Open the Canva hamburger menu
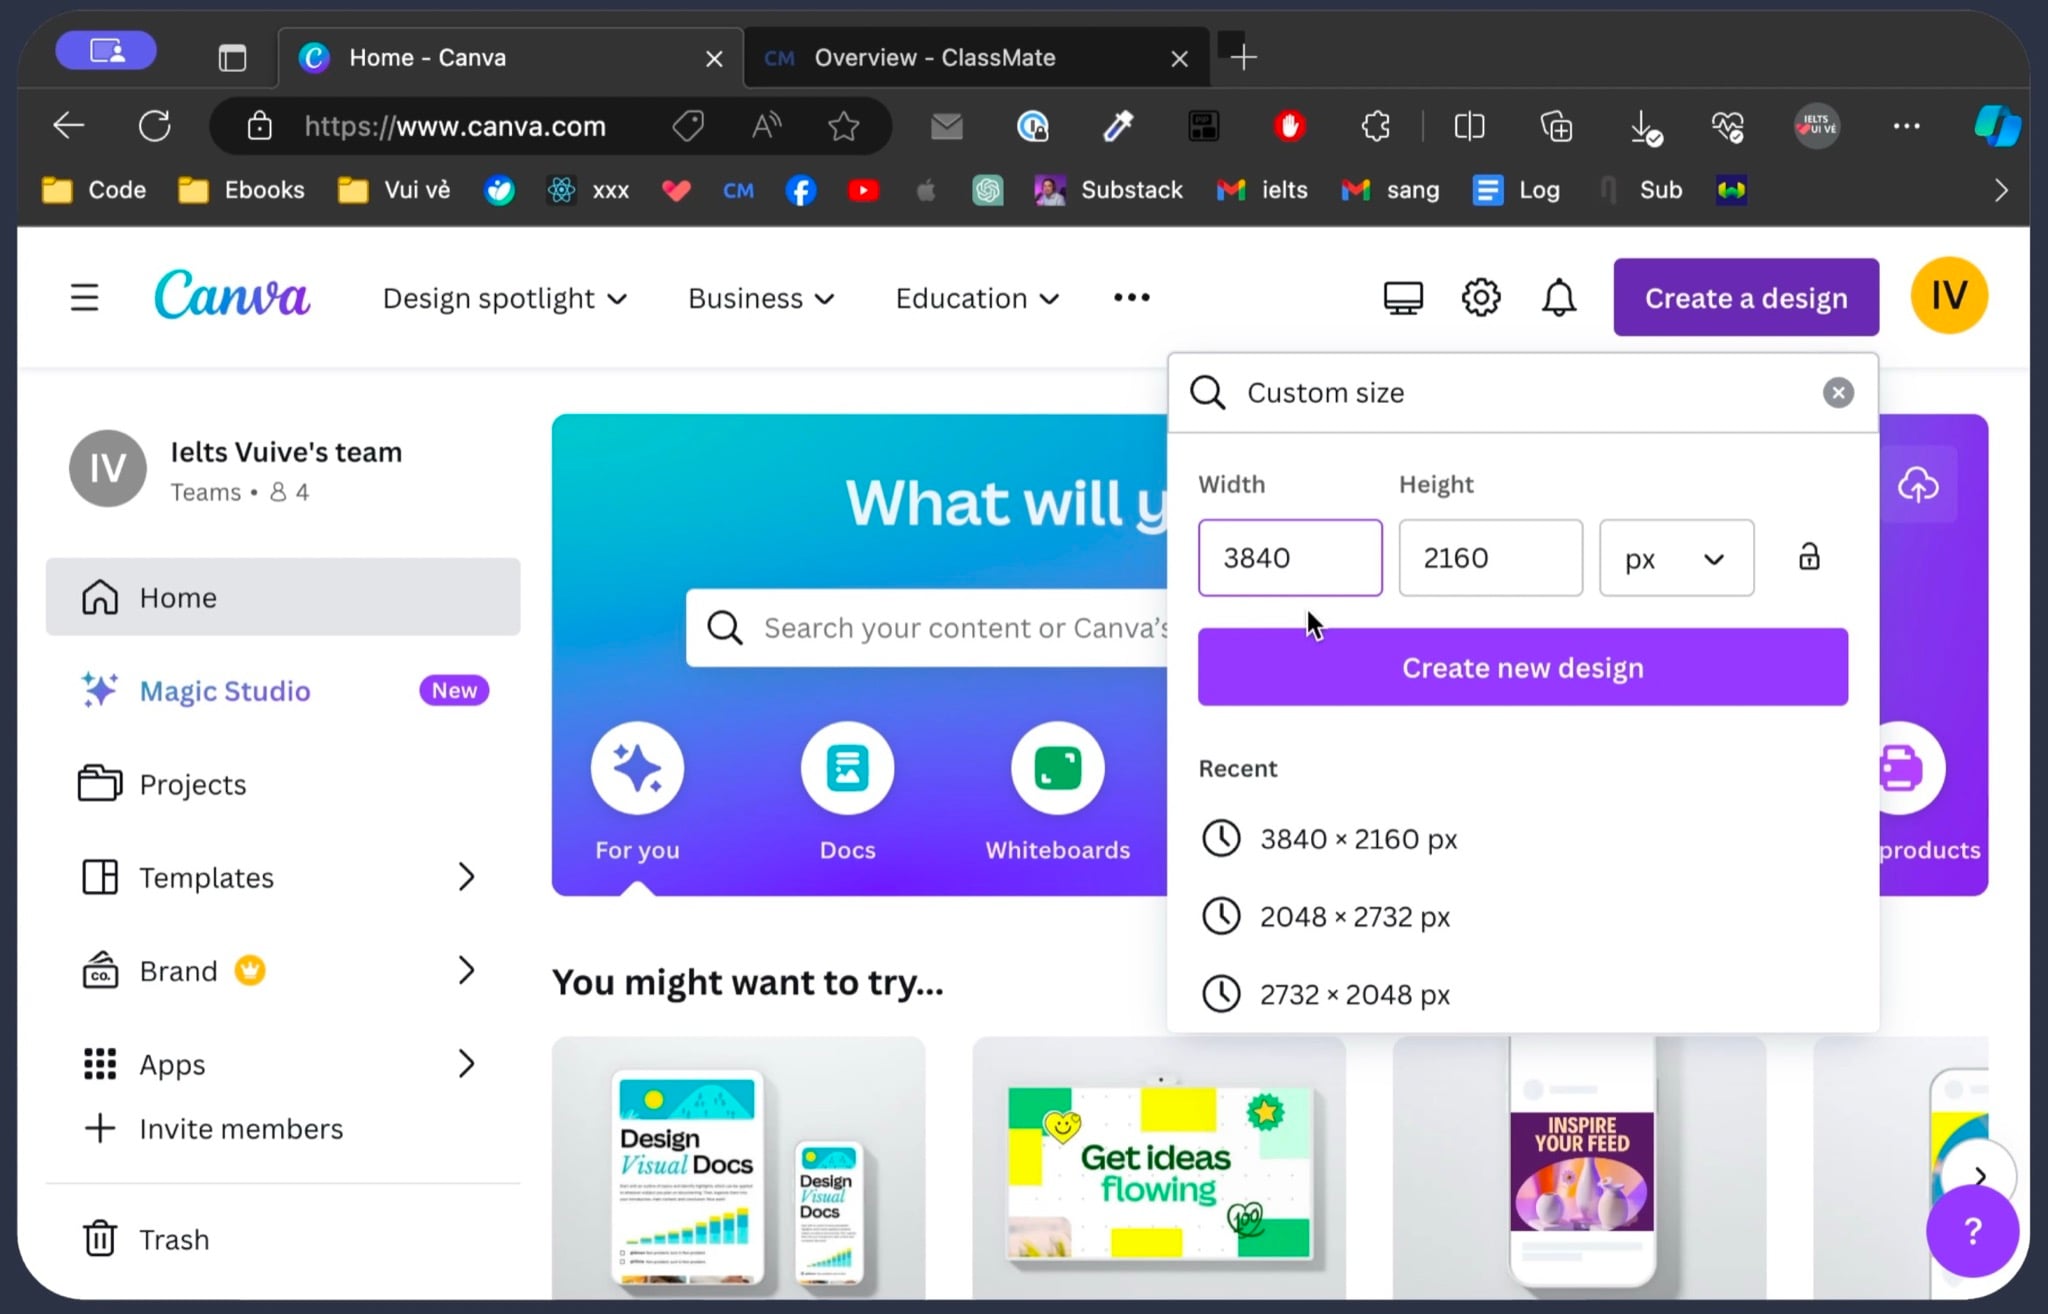Image resolution: width=2048 pixels, height=1314 pixels. coord(84,297)
